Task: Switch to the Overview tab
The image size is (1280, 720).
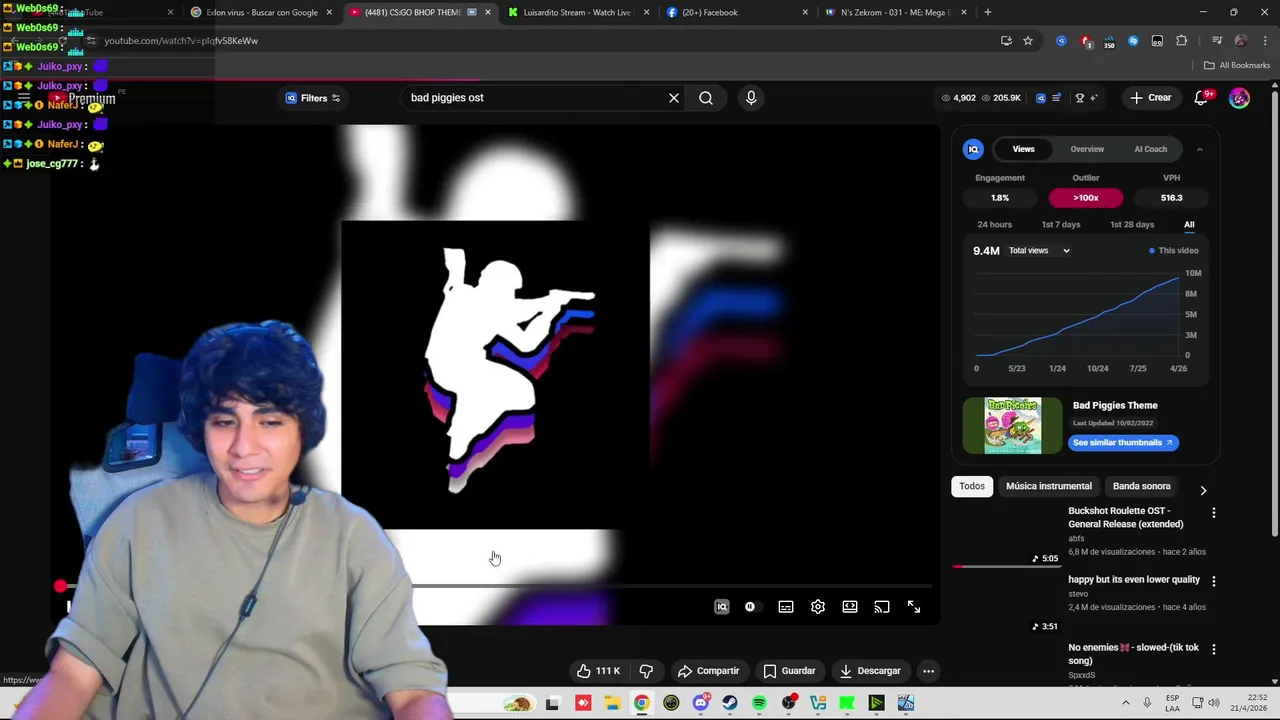Action: (1087, 149)
